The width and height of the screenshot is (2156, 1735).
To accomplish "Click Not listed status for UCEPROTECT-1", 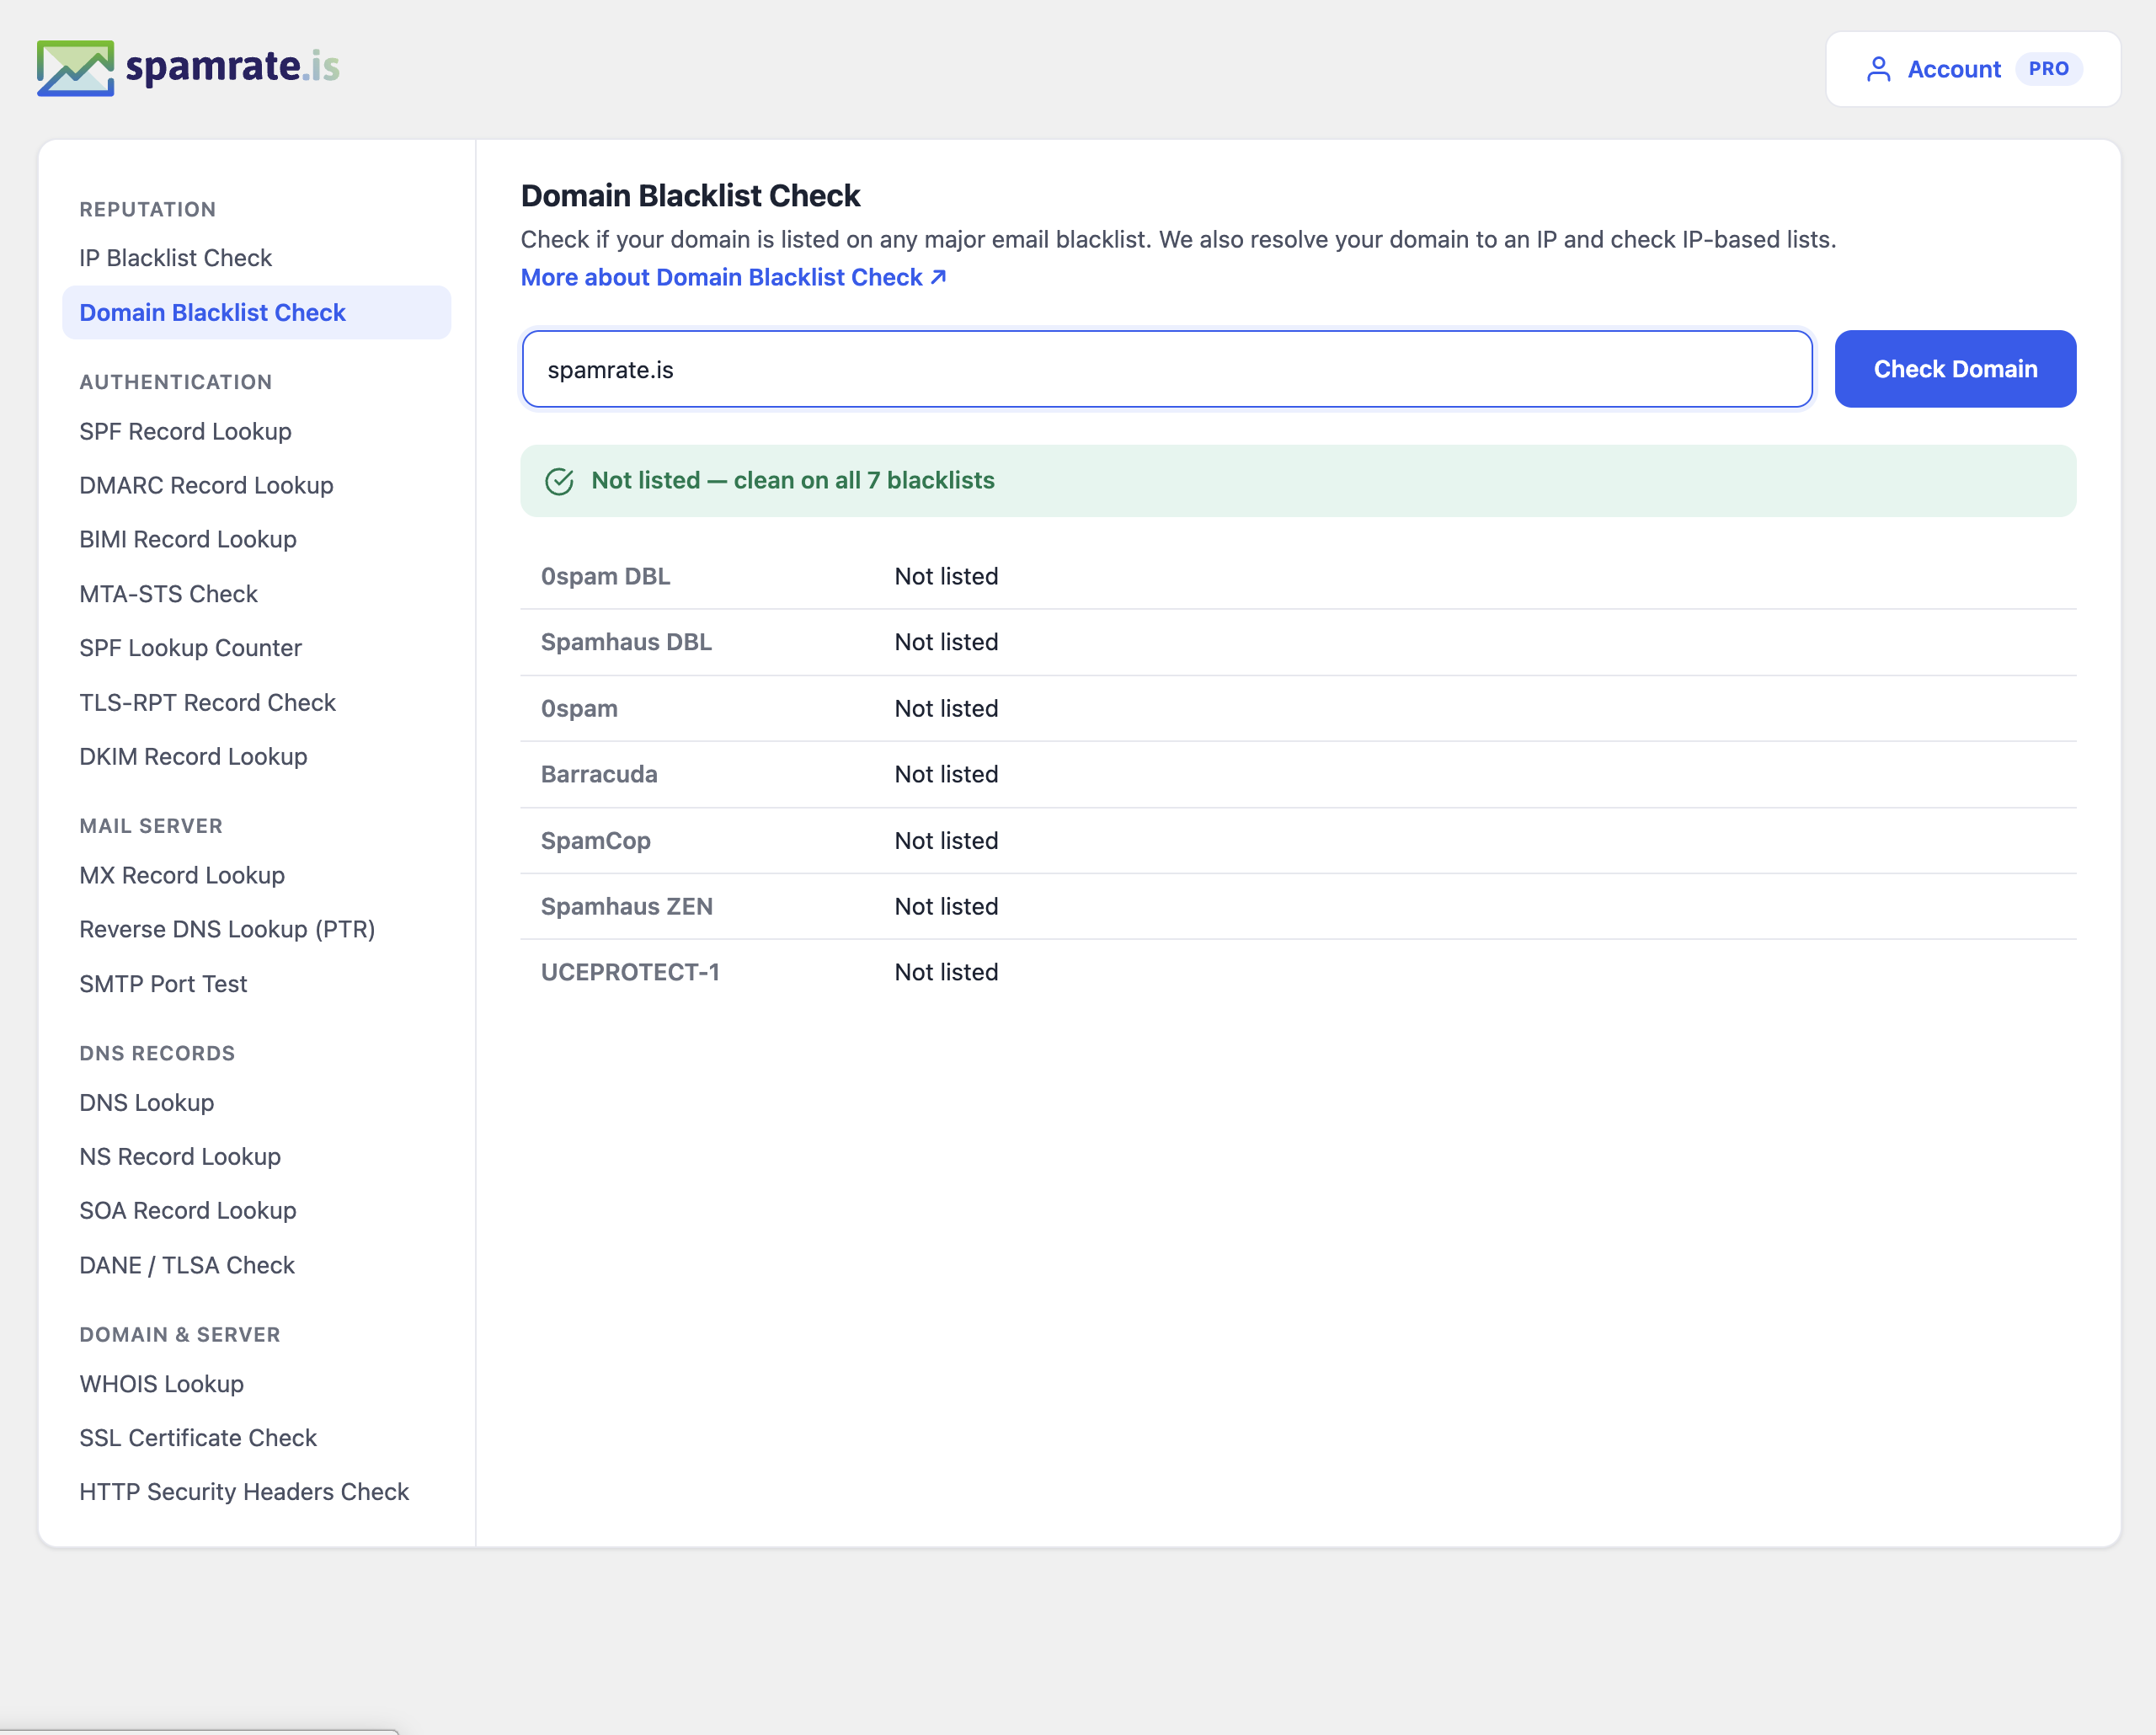I will click(x=946, y=972).
